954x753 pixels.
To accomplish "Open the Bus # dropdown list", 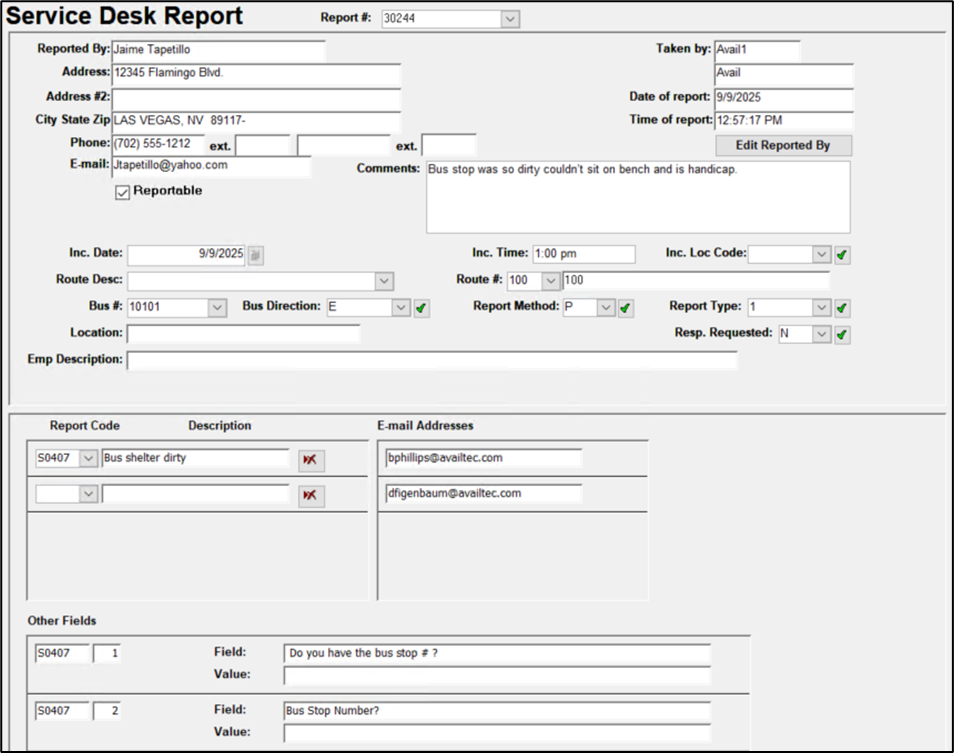I will point(217,308).
